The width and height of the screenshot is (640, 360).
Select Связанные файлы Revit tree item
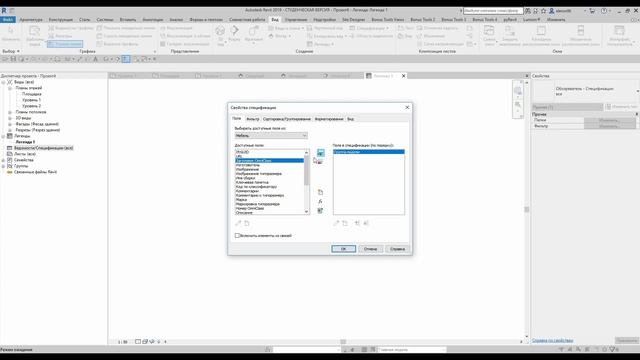click(36, 172)
